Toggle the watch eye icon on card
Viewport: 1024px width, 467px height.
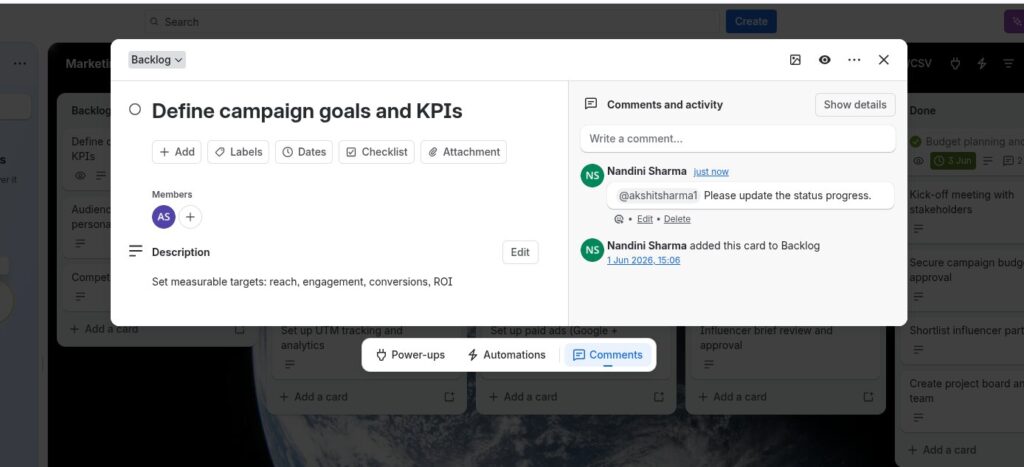825,60
